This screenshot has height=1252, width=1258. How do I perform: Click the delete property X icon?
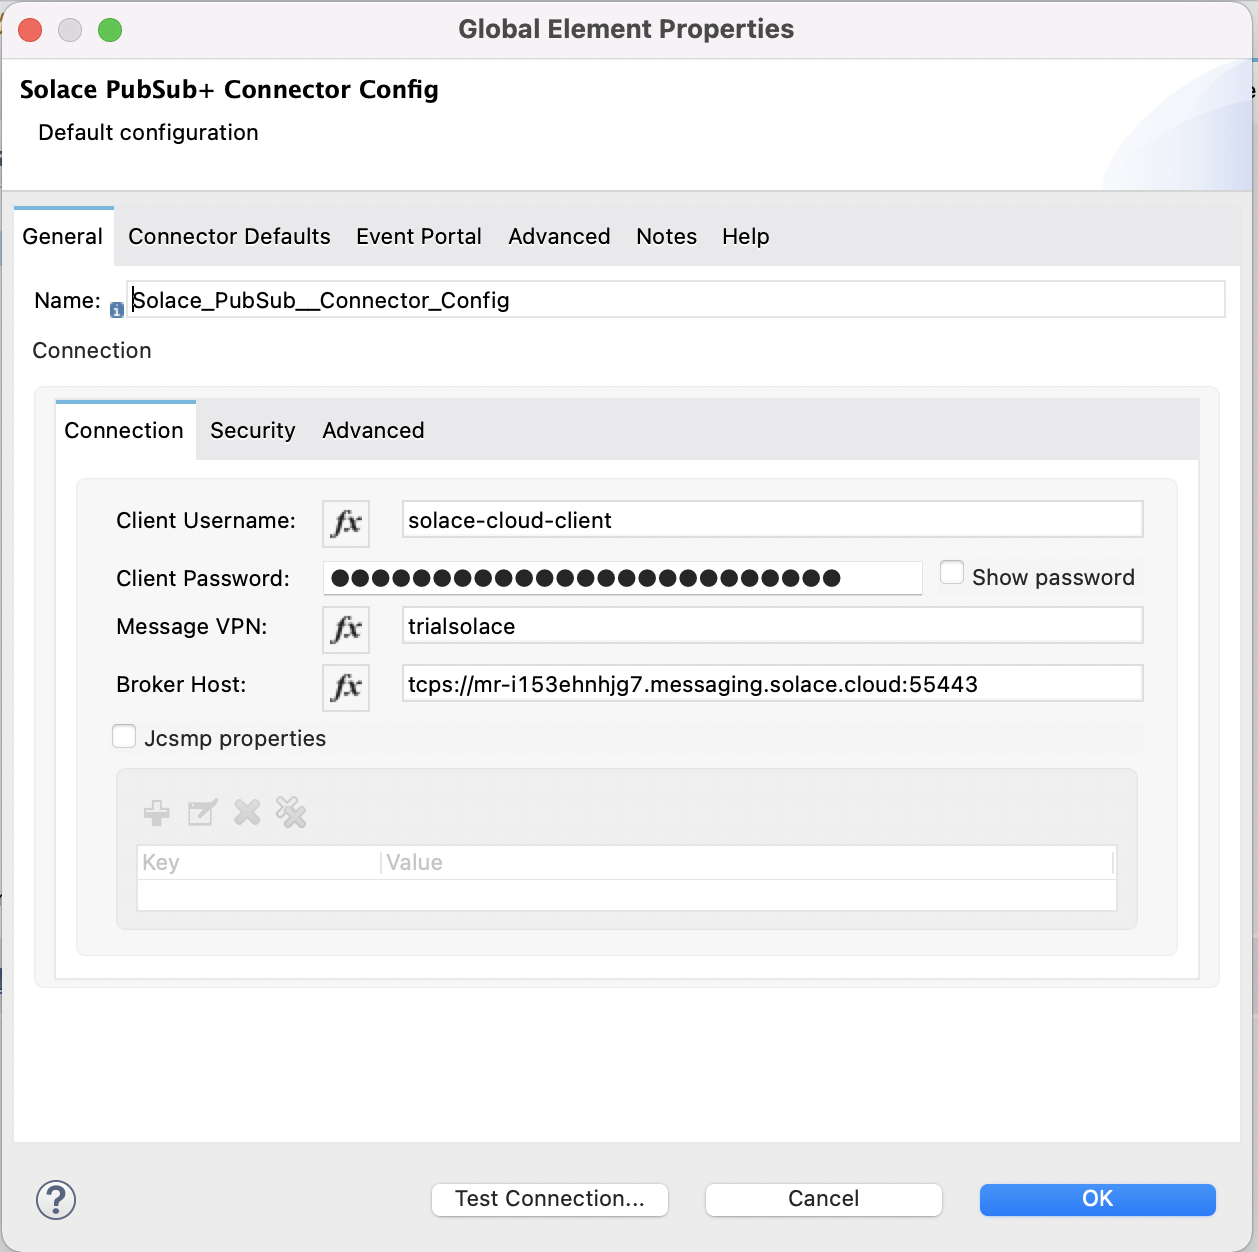point(247,813)
